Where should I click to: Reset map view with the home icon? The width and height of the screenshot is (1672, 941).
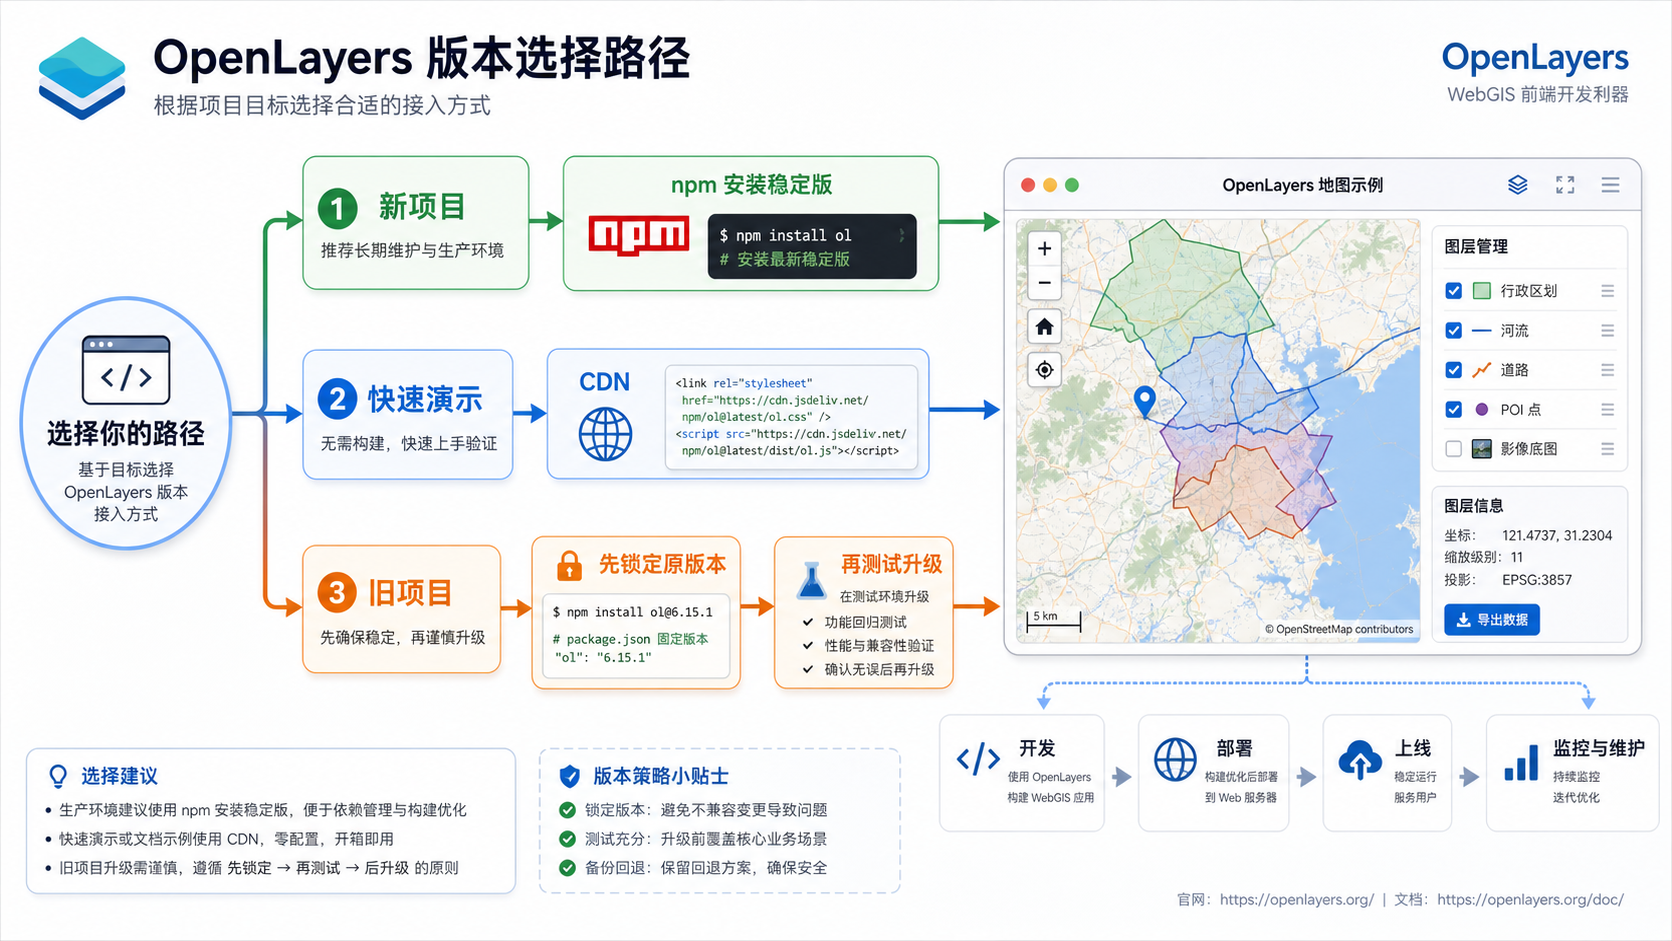point(1044,327)
